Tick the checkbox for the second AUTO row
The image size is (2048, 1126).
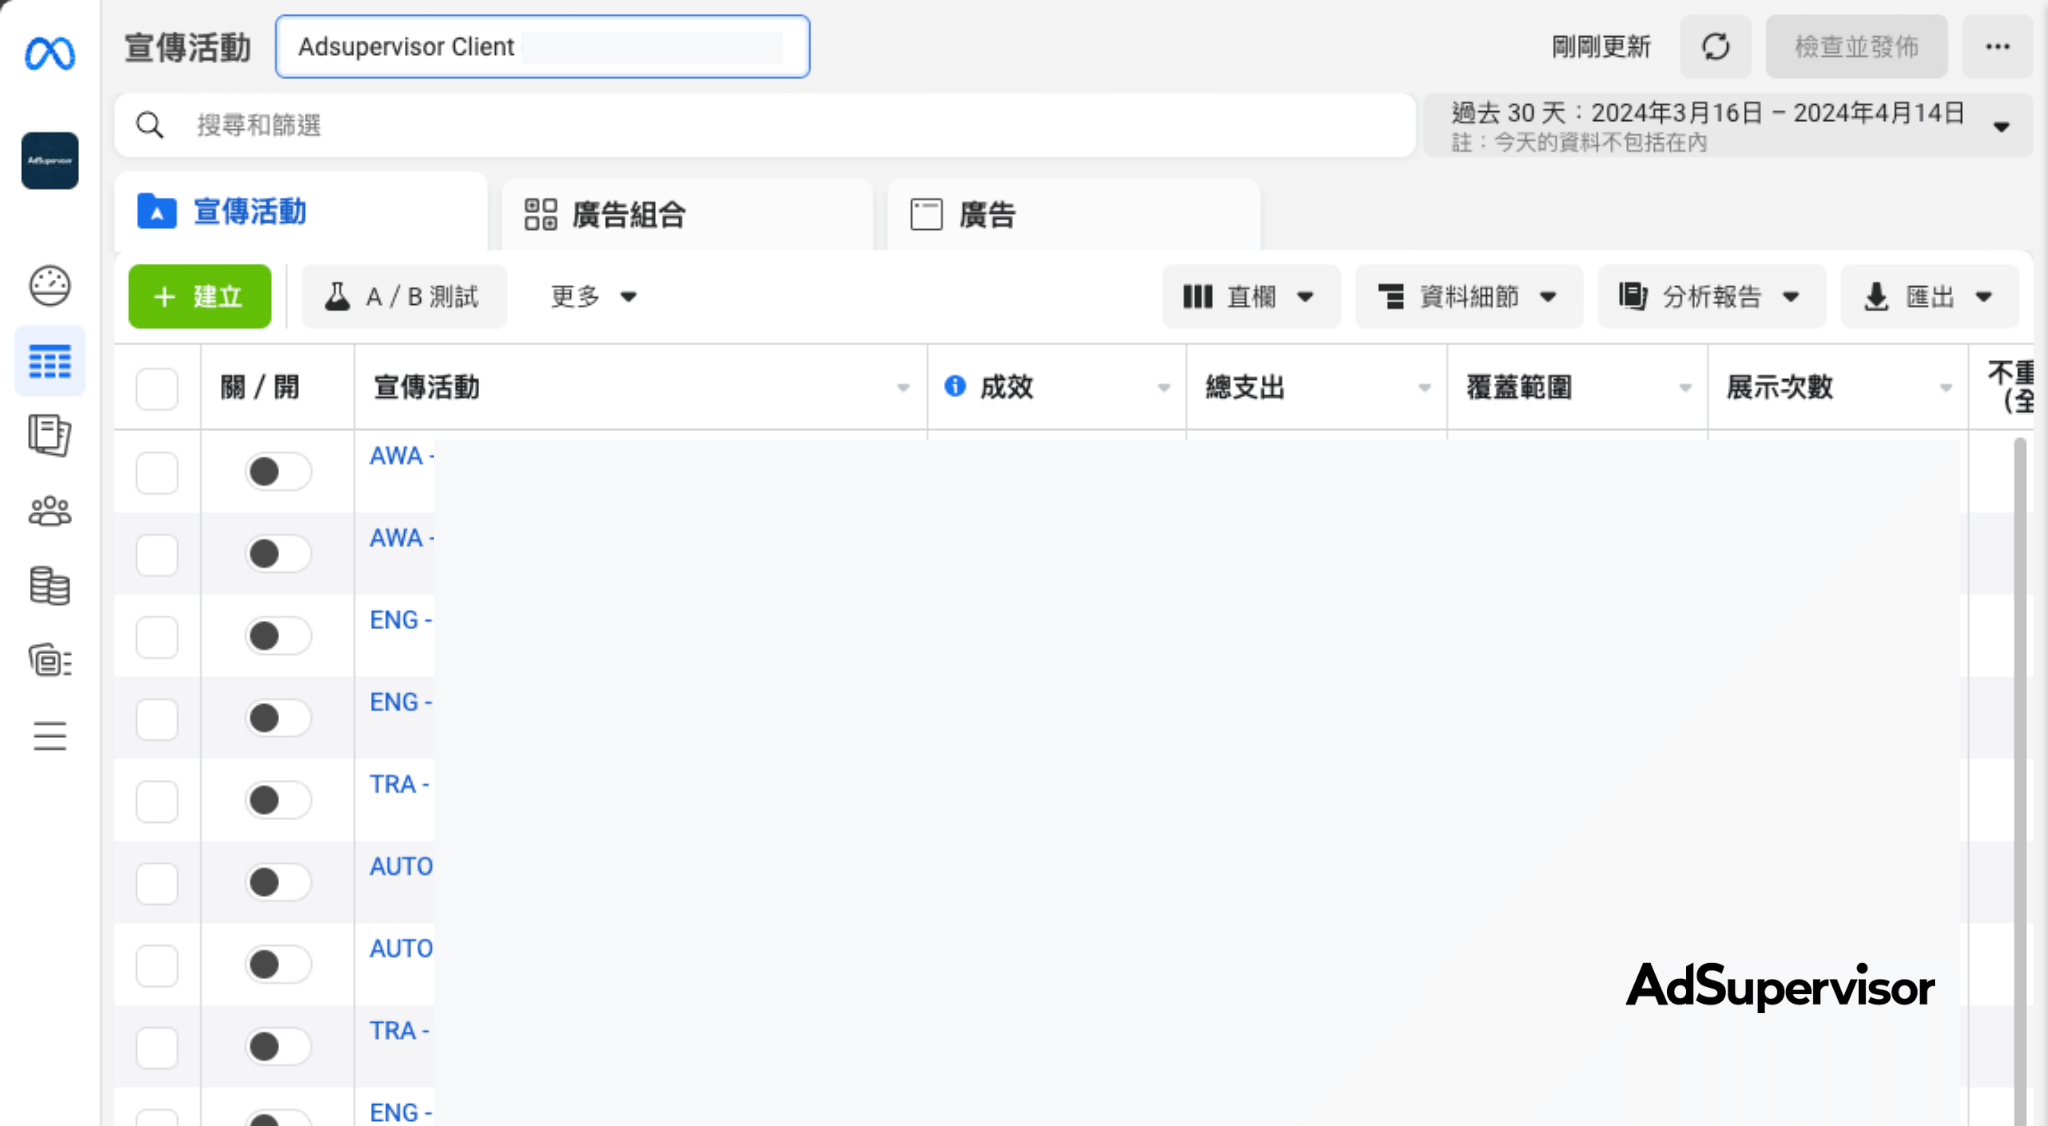point(157,964)
